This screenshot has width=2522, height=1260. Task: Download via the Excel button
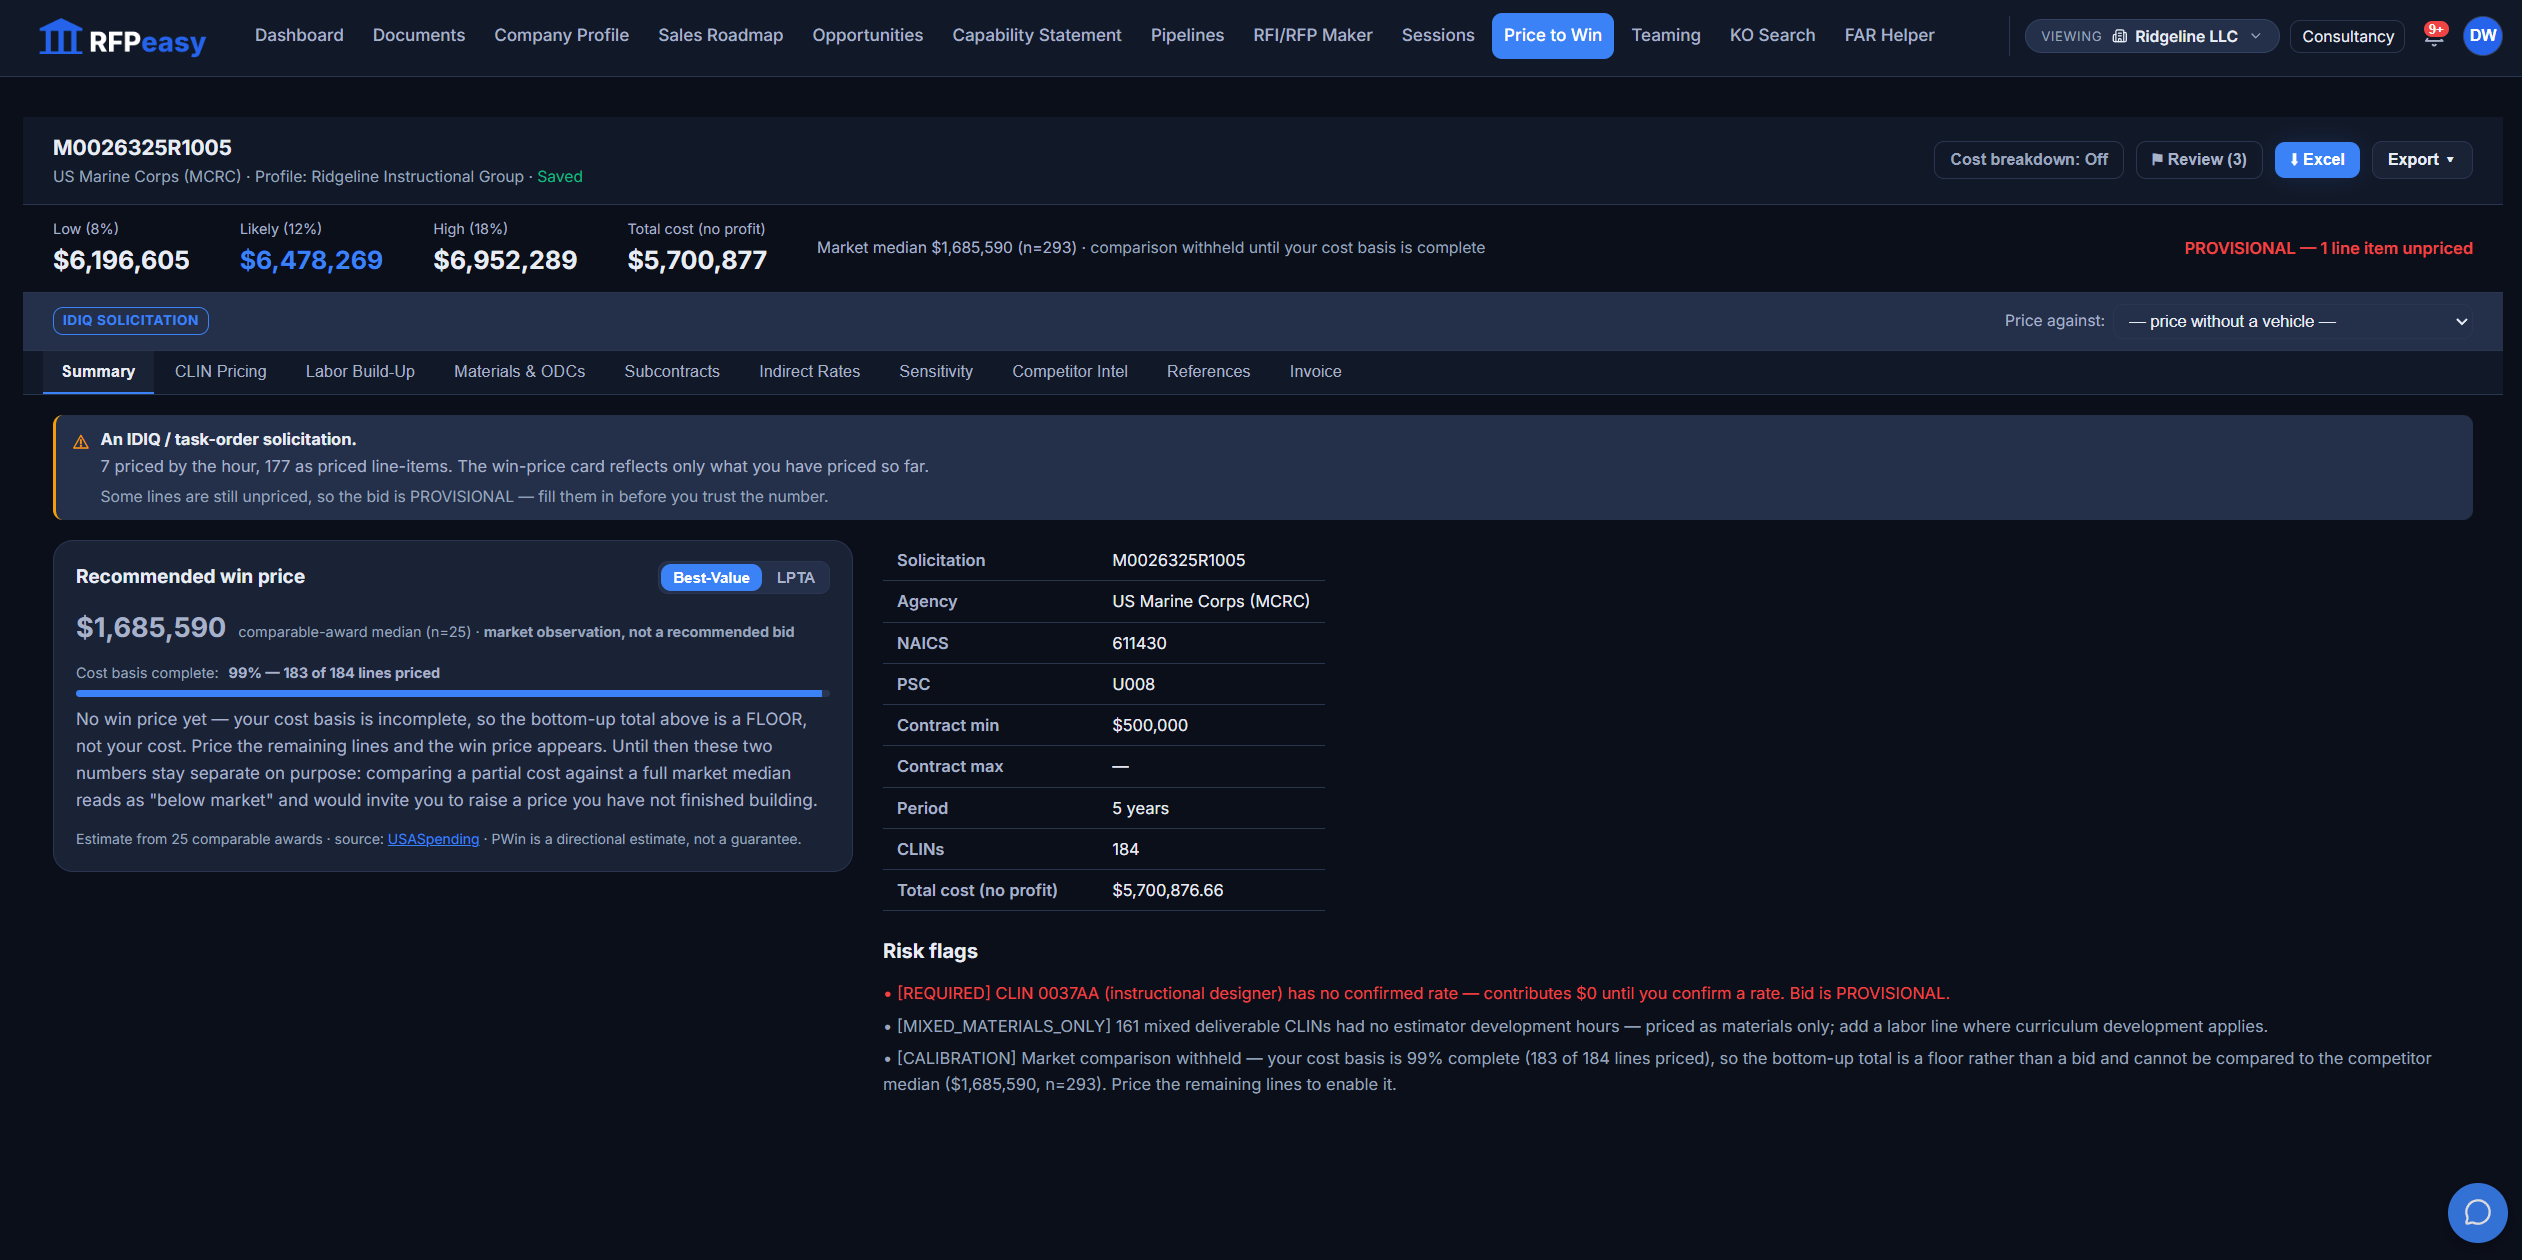pos(2316,160)
